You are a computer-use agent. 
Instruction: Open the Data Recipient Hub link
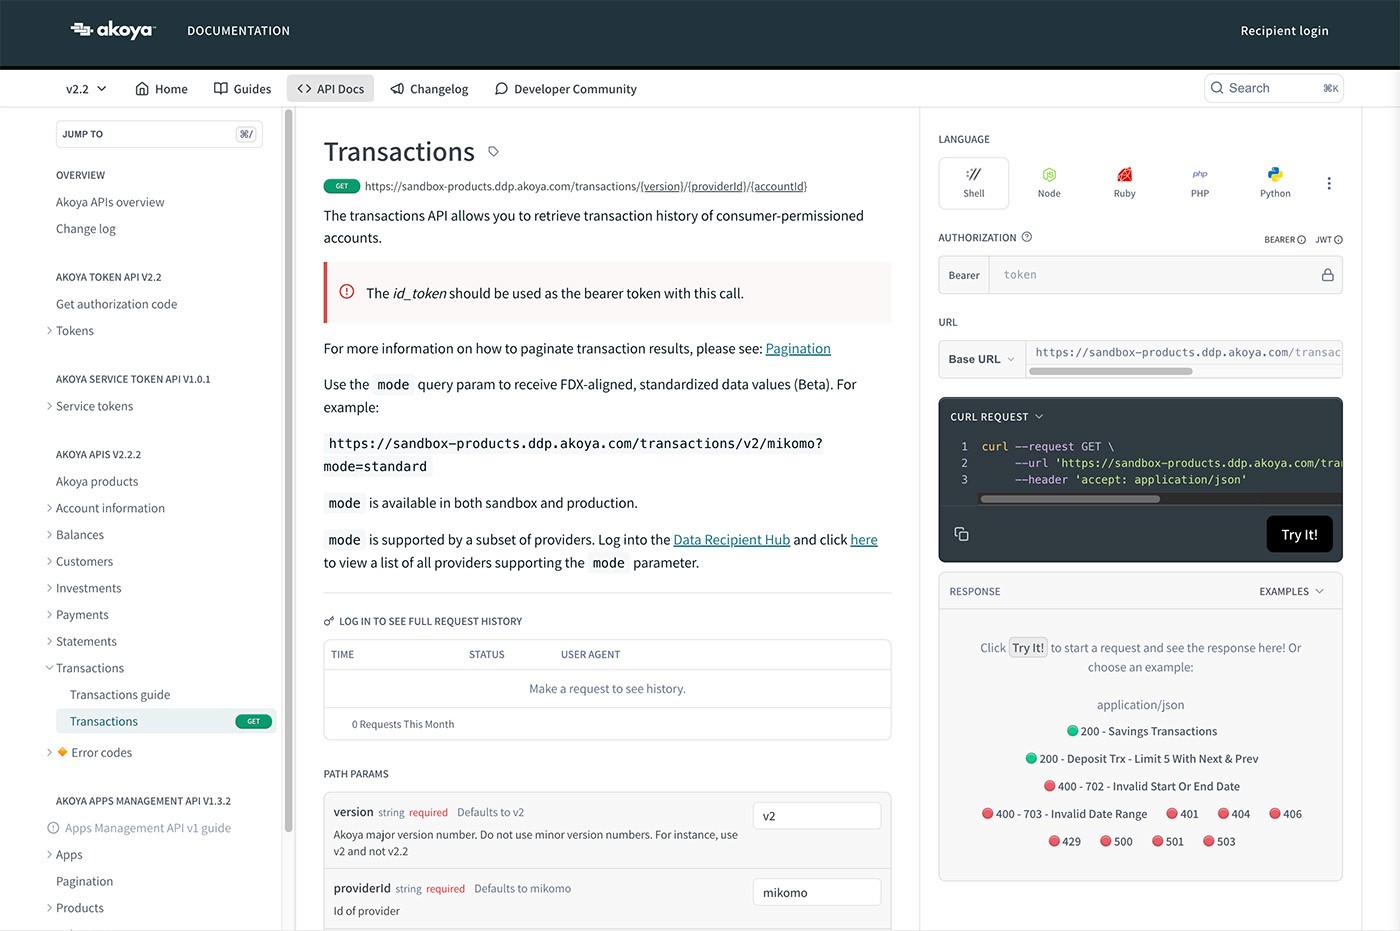pos(731,539)
